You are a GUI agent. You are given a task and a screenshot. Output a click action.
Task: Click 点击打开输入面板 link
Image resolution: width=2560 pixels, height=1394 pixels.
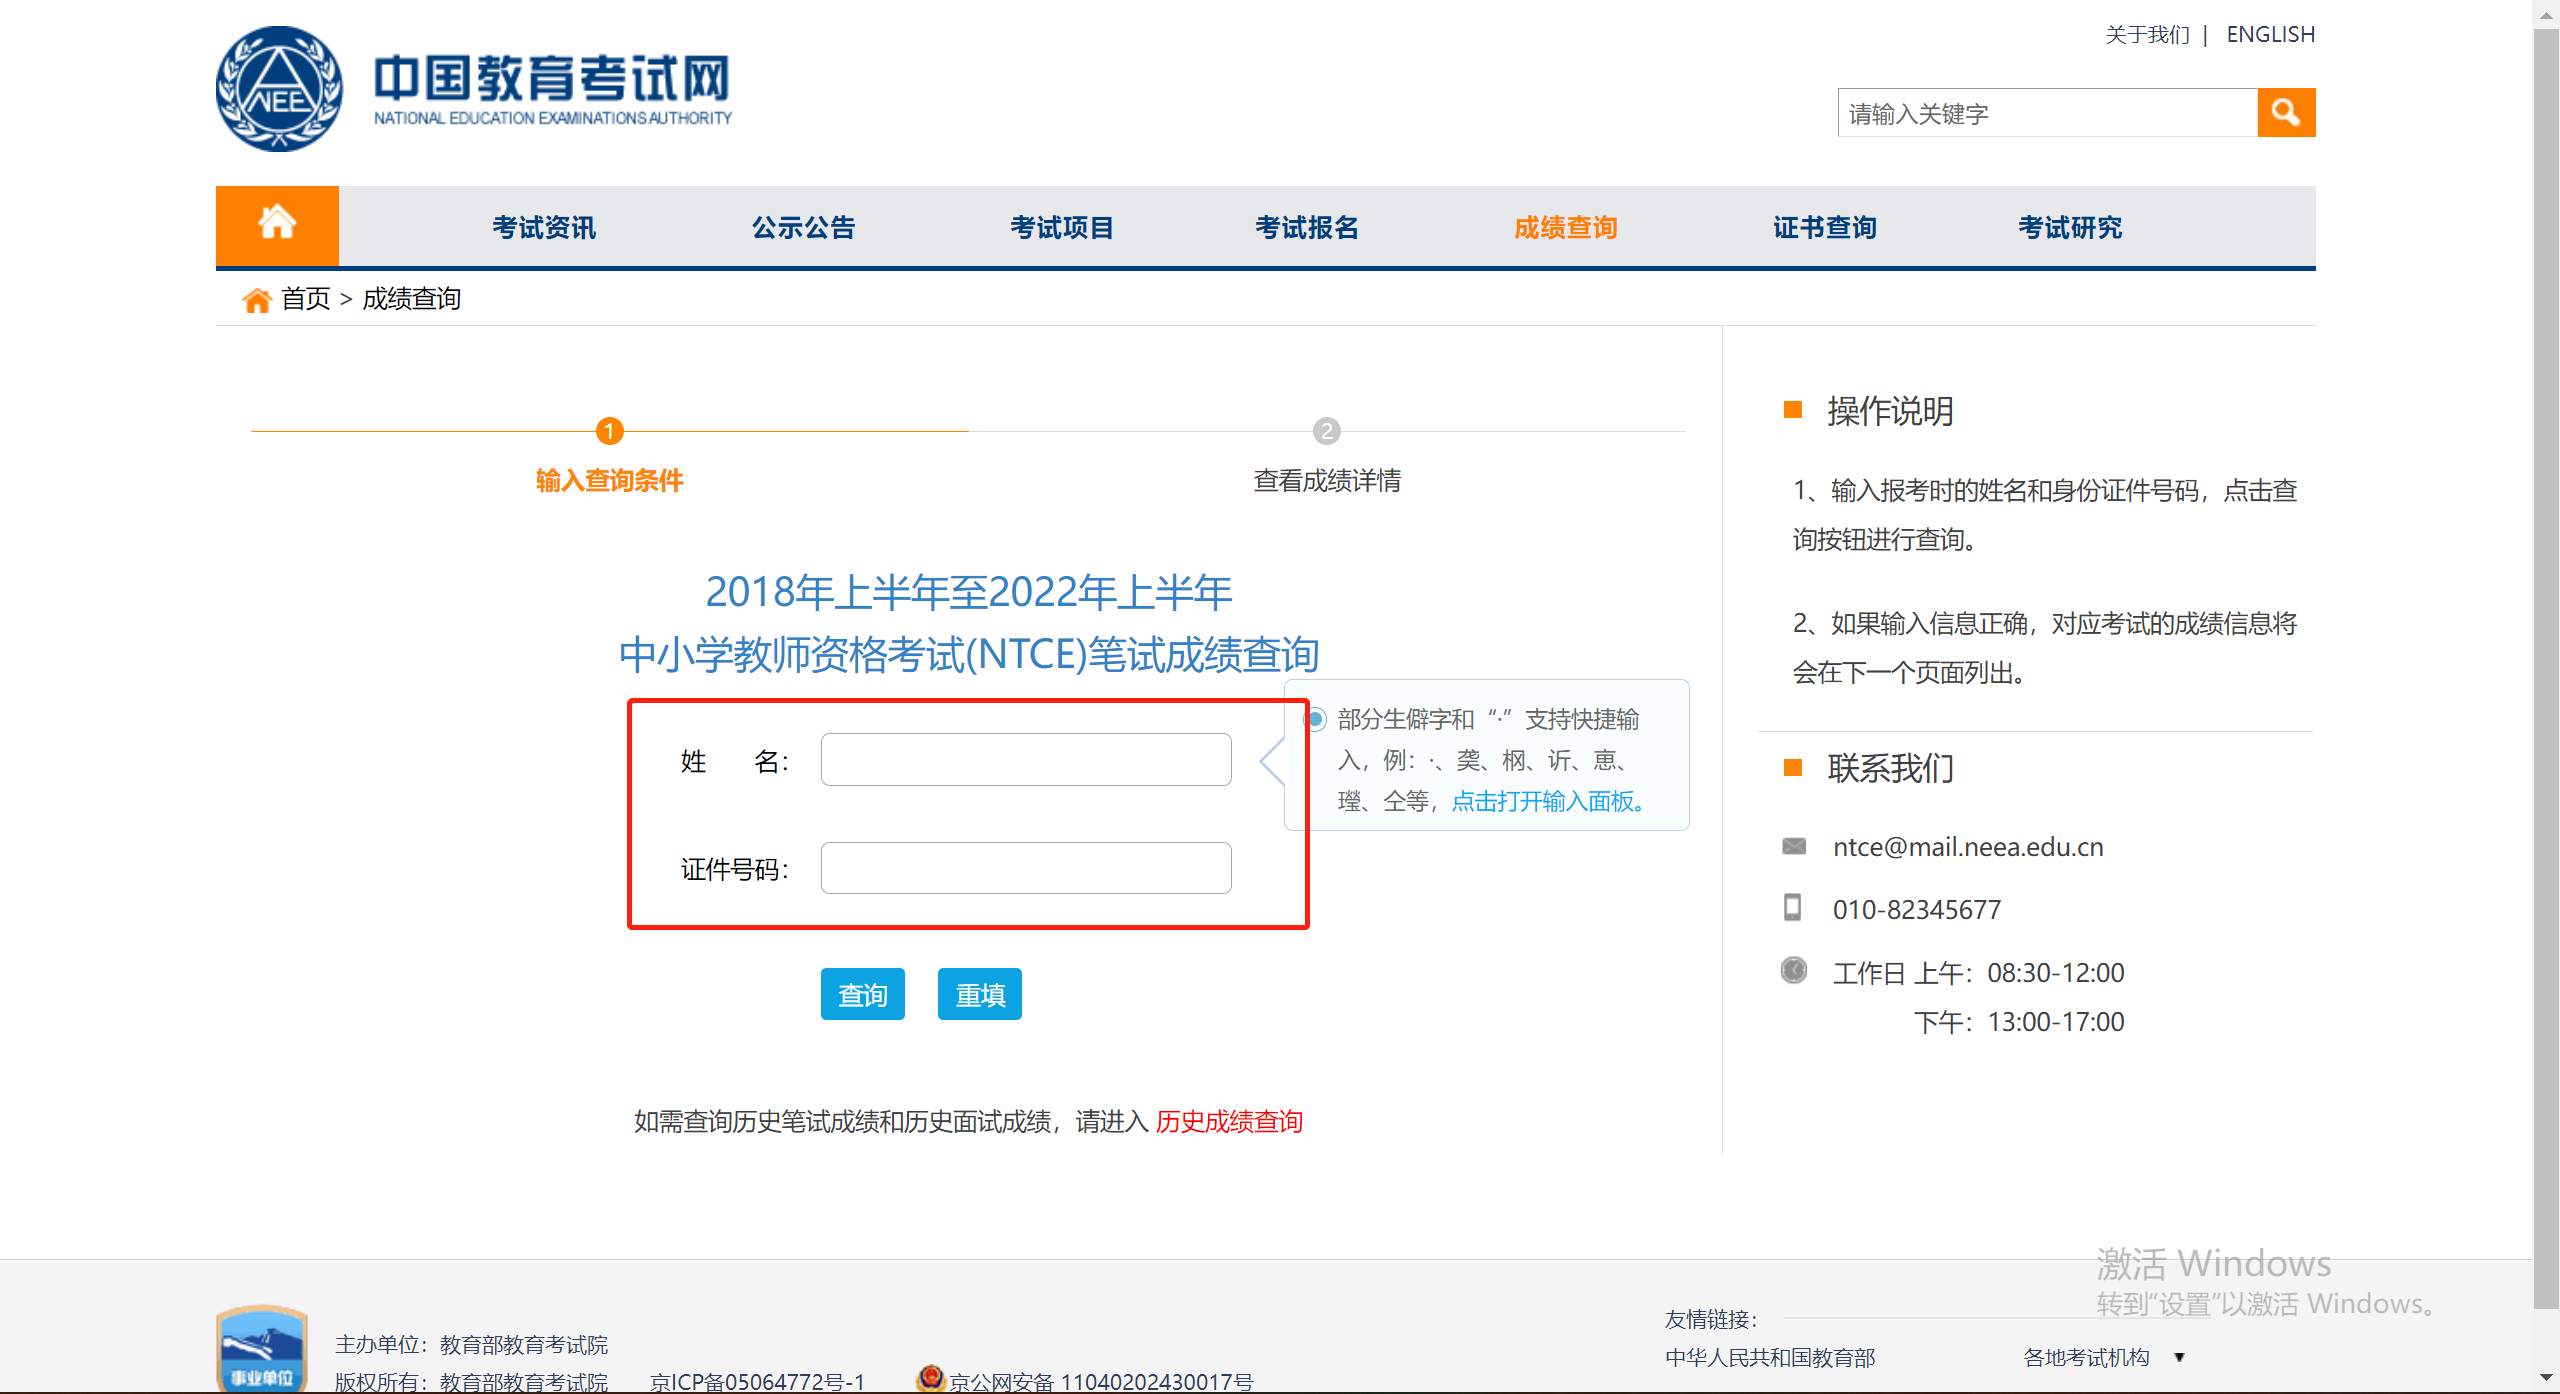point(1546,801)
